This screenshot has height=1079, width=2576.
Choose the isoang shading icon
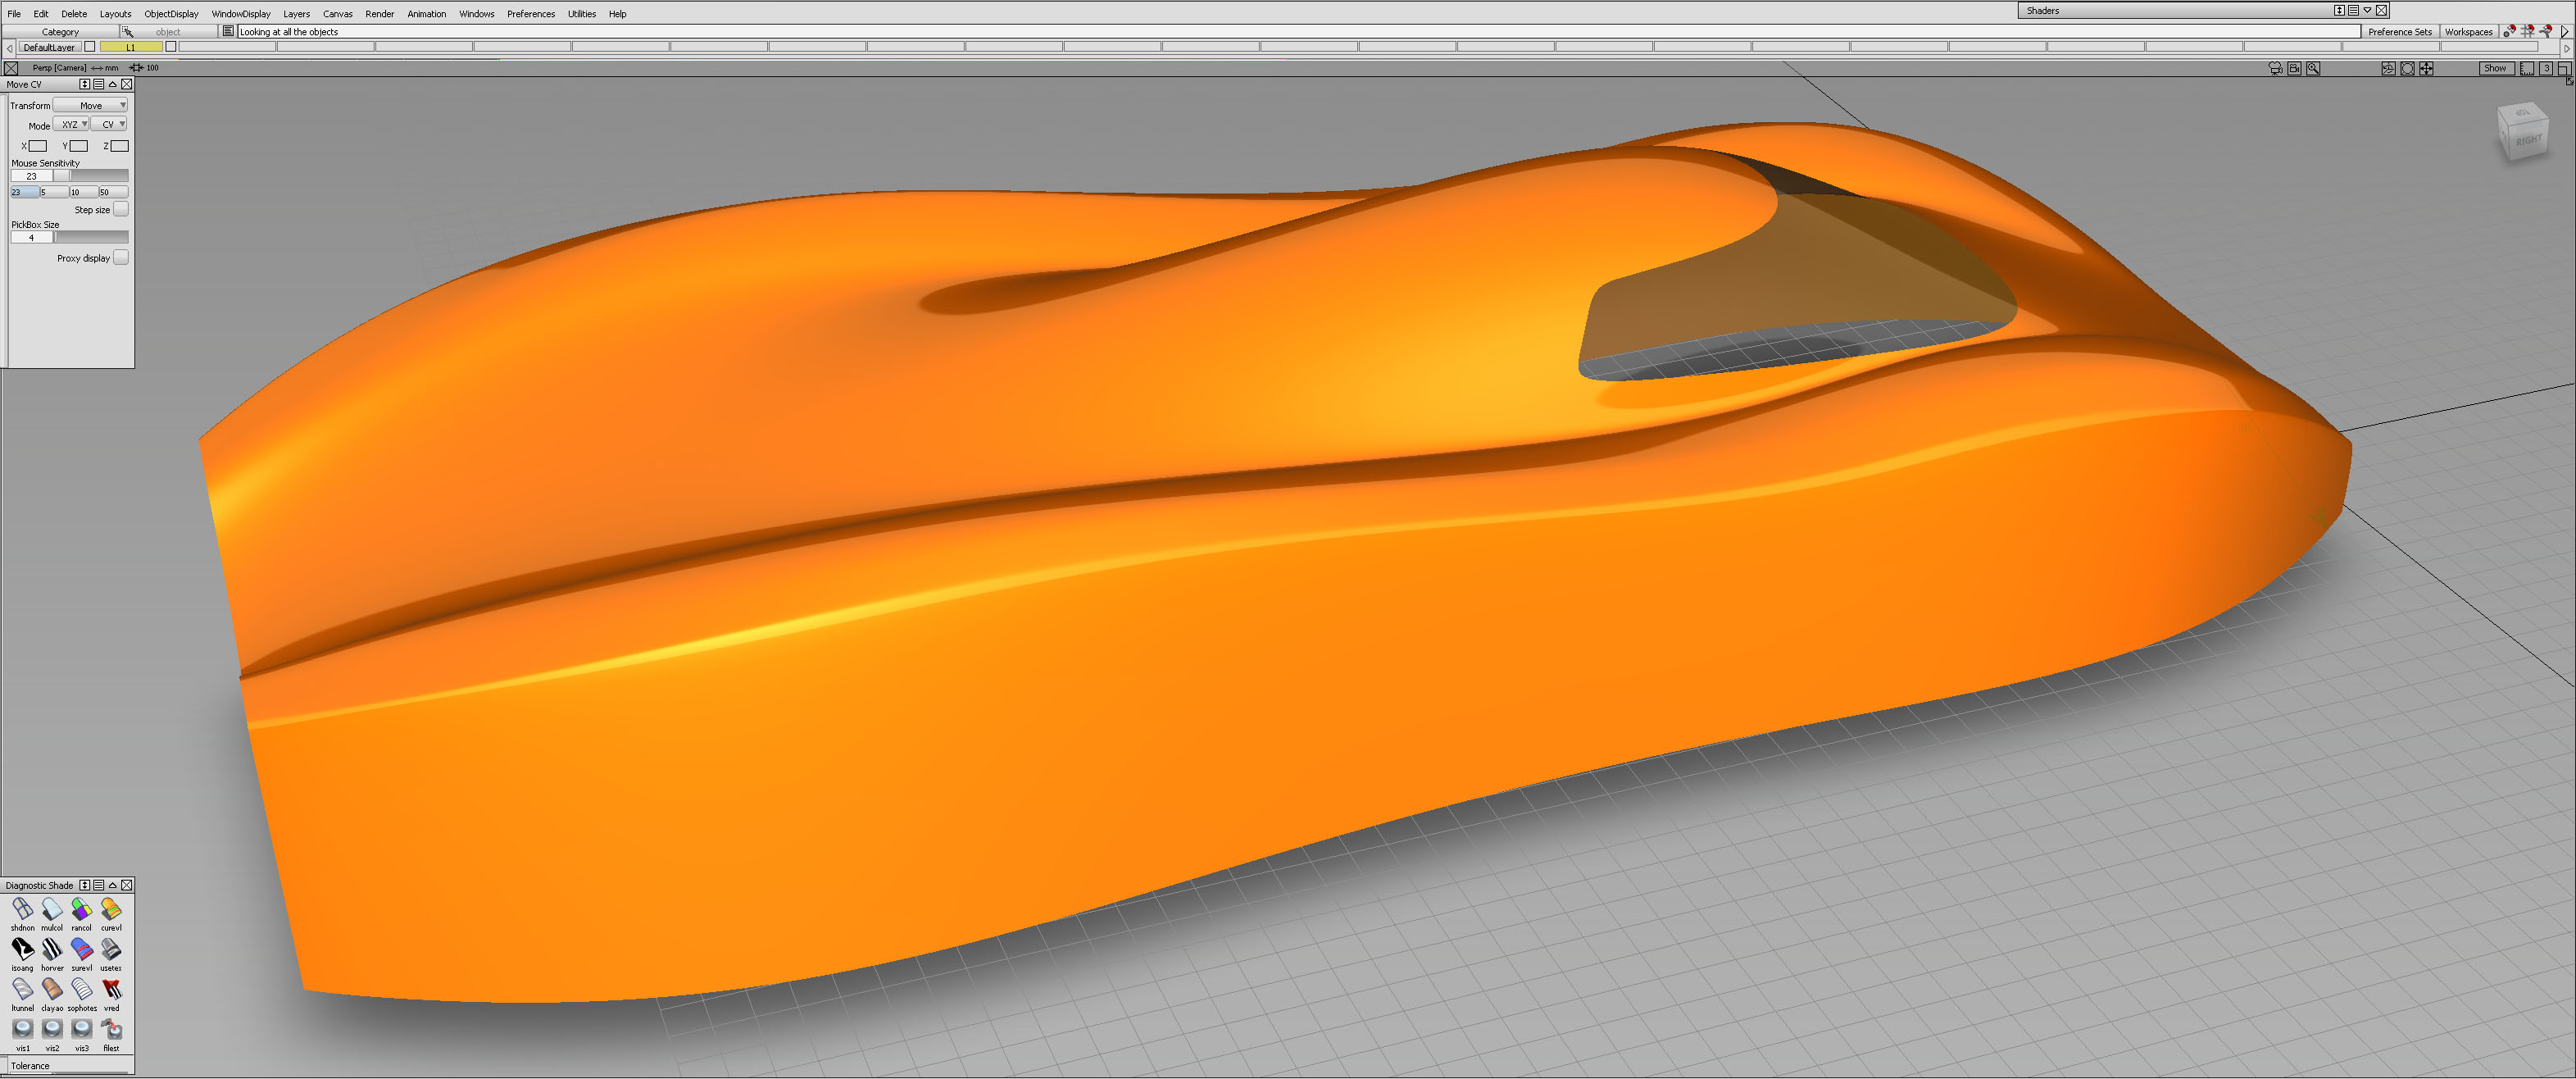(22, 949)
